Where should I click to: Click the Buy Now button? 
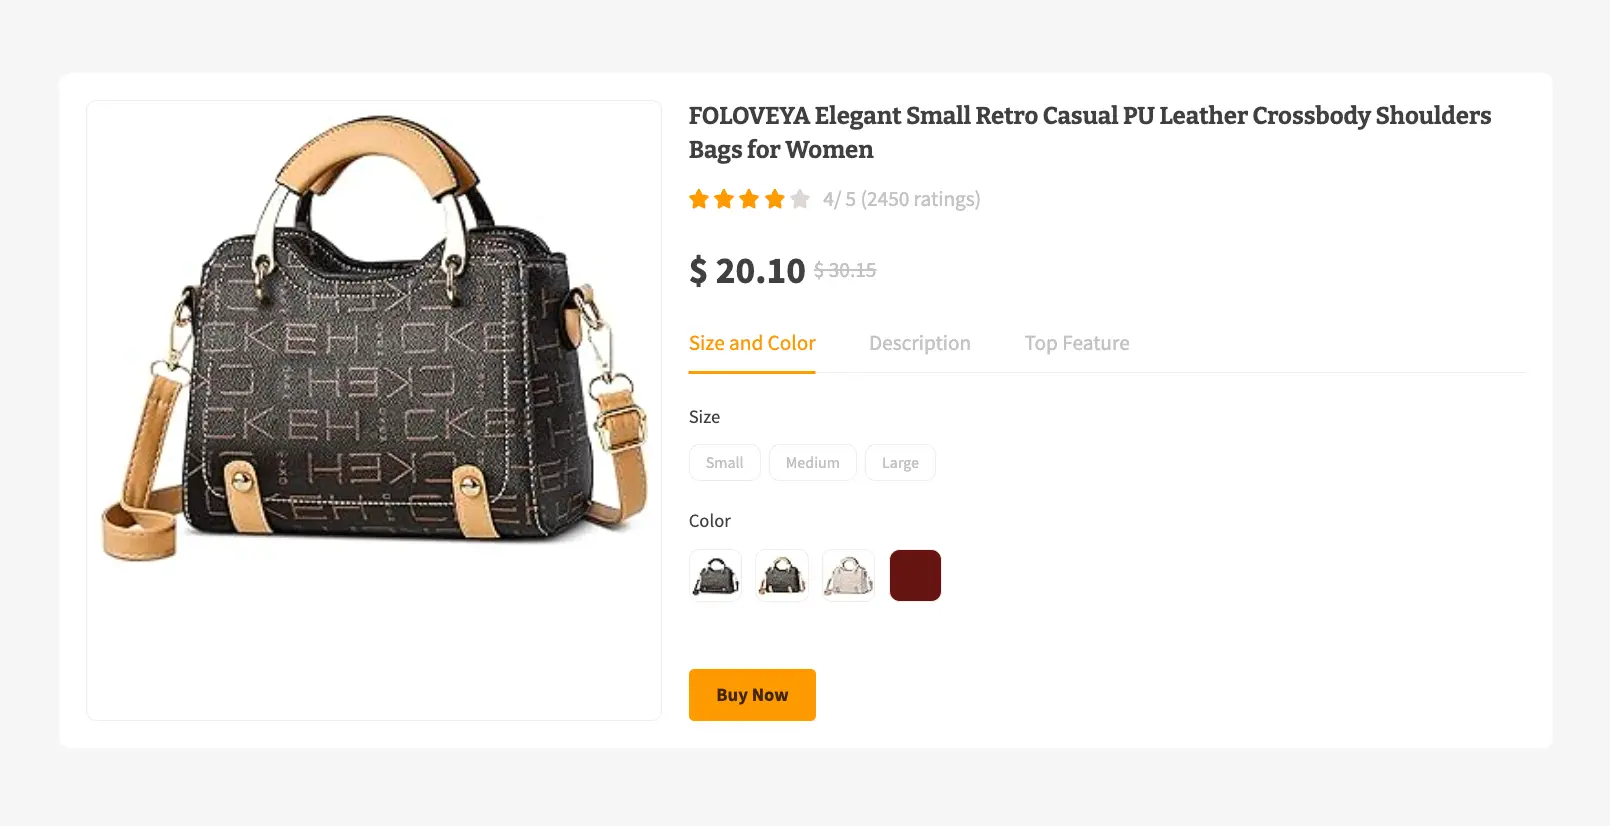coord(752,694)
